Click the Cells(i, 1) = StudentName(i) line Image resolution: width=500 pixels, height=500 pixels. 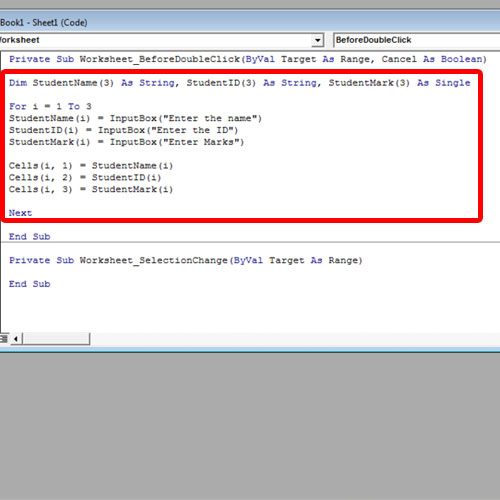point(91,166)
